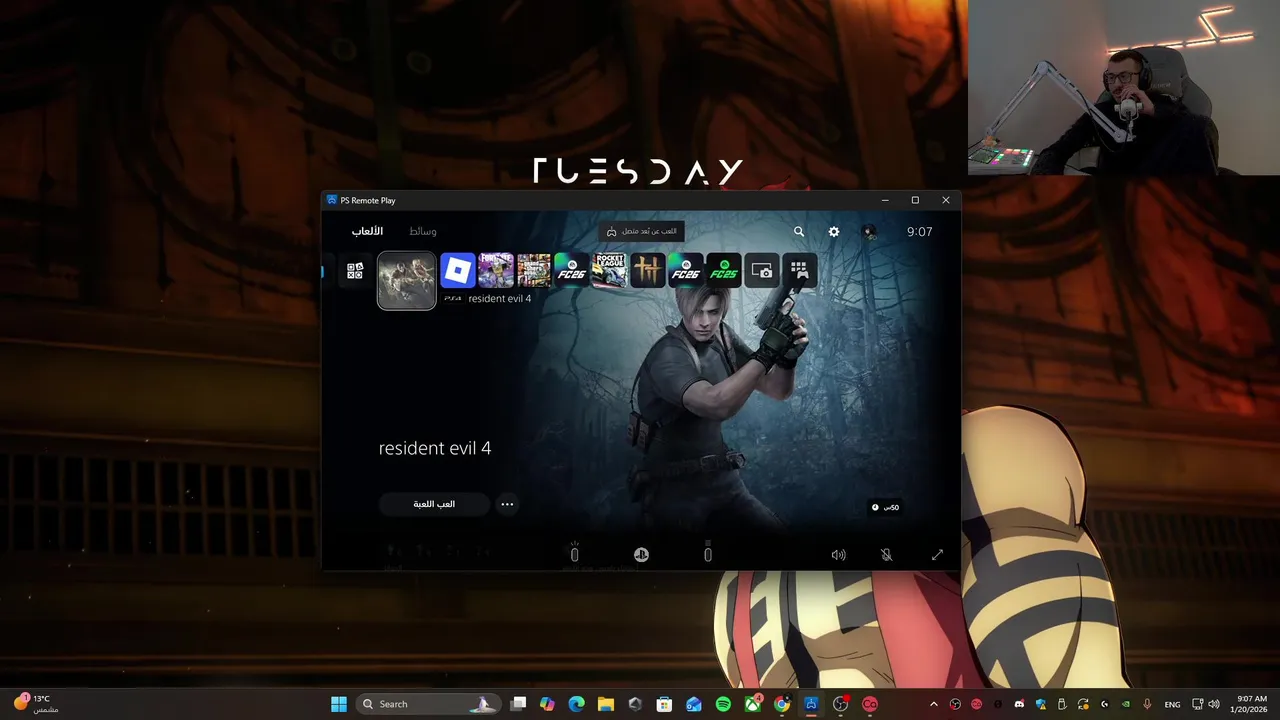Open the Media Gallery camera tile
This screenshot has width=1280, height=720.
pyautogui.click(x=761, y=271)
